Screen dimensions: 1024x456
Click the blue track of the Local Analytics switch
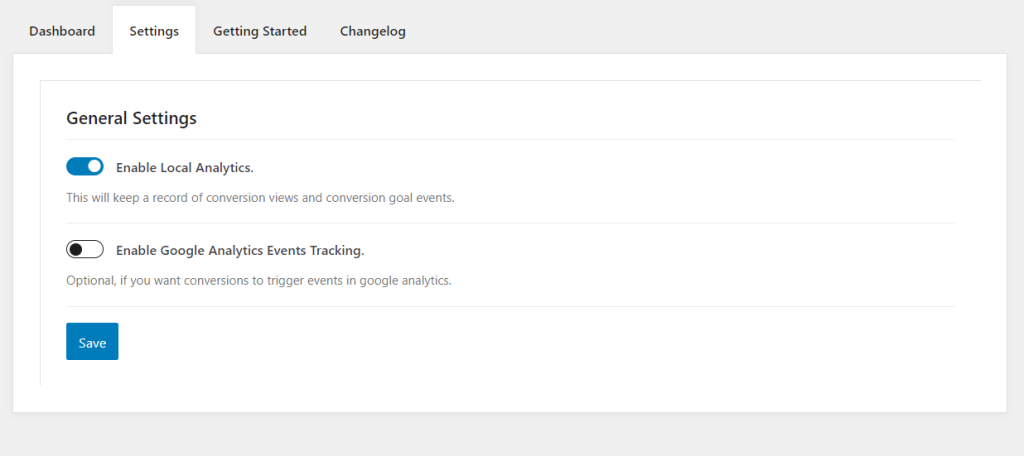click(76, 167)
